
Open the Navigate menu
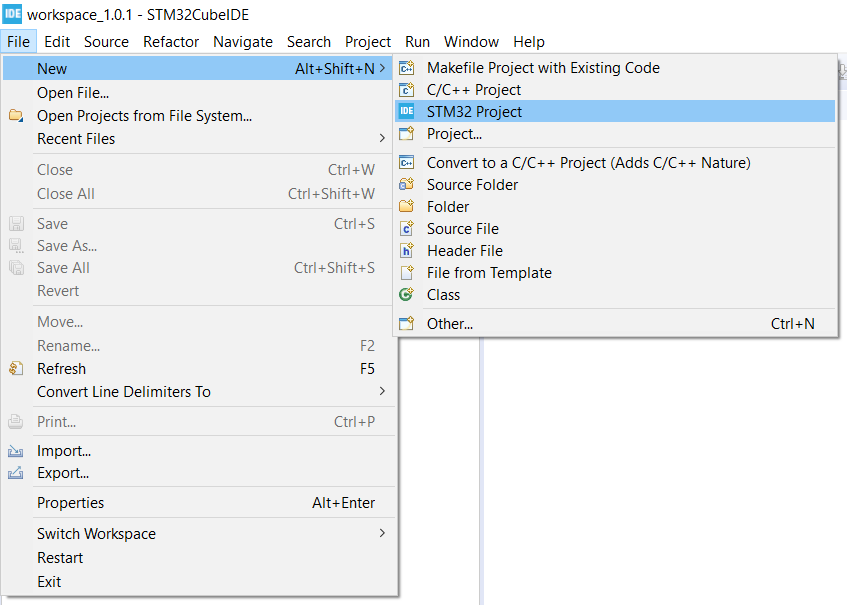pos(243,42)
